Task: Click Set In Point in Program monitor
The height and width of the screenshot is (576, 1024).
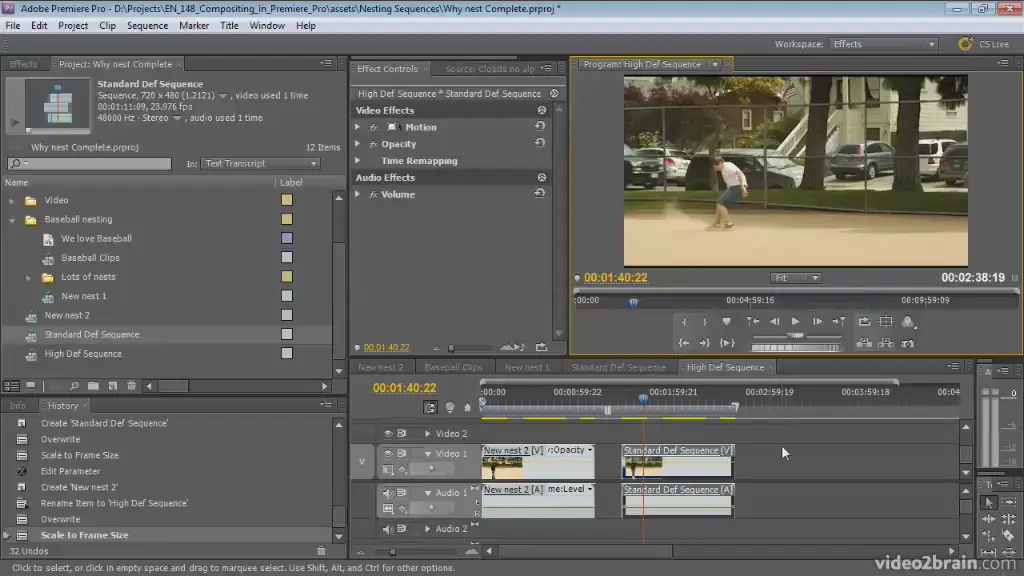Action: 684,322
